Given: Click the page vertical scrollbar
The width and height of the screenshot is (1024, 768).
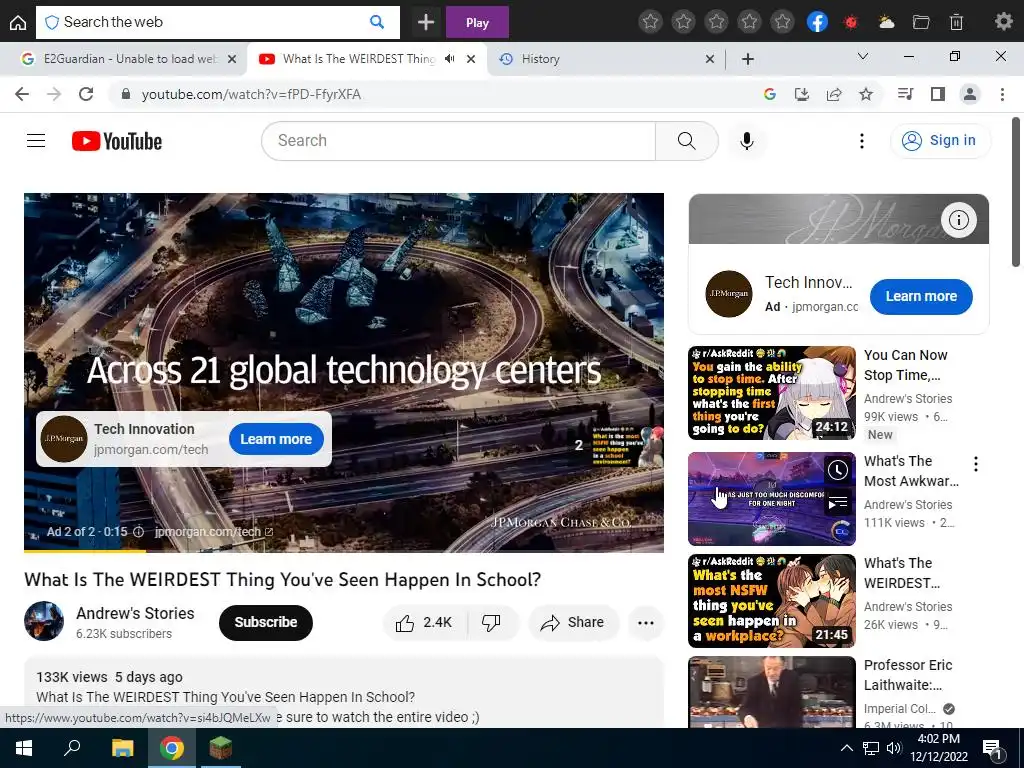Looking at the screenshot, I should [x=1016, y=192].
